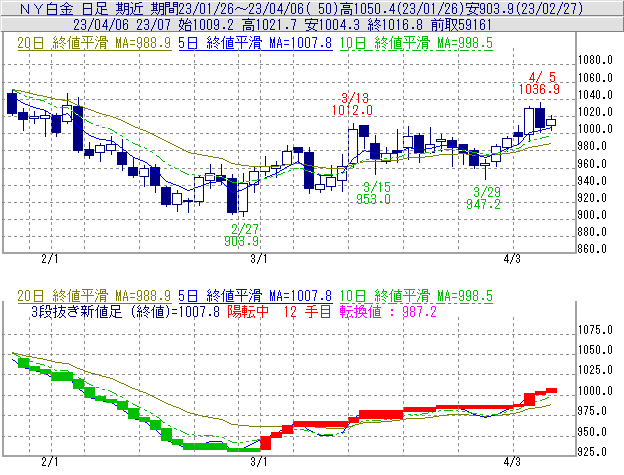The height and width of the screenshot is (475, 624).
Task: Click the open interest 前取59161
Action: tap(461, 25)
